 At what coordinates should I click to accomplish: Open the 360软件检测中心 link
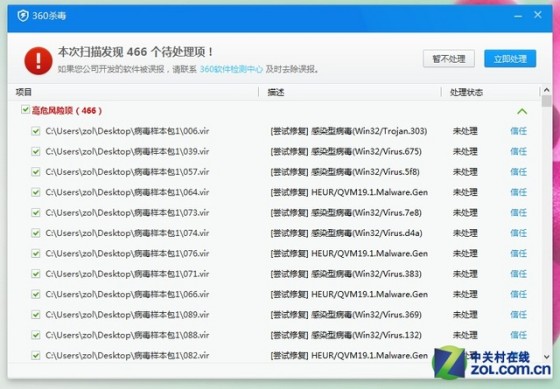(x=231, y=69)
